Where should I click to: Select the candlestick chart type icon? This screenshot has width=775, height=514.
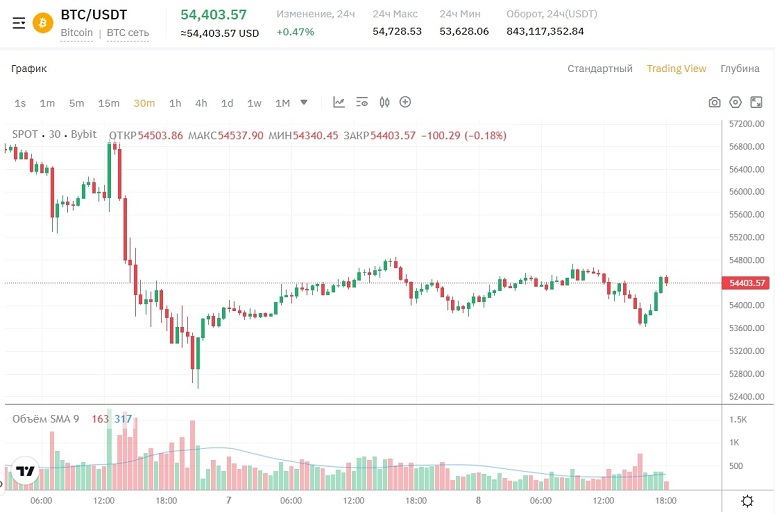pos(385,102)
